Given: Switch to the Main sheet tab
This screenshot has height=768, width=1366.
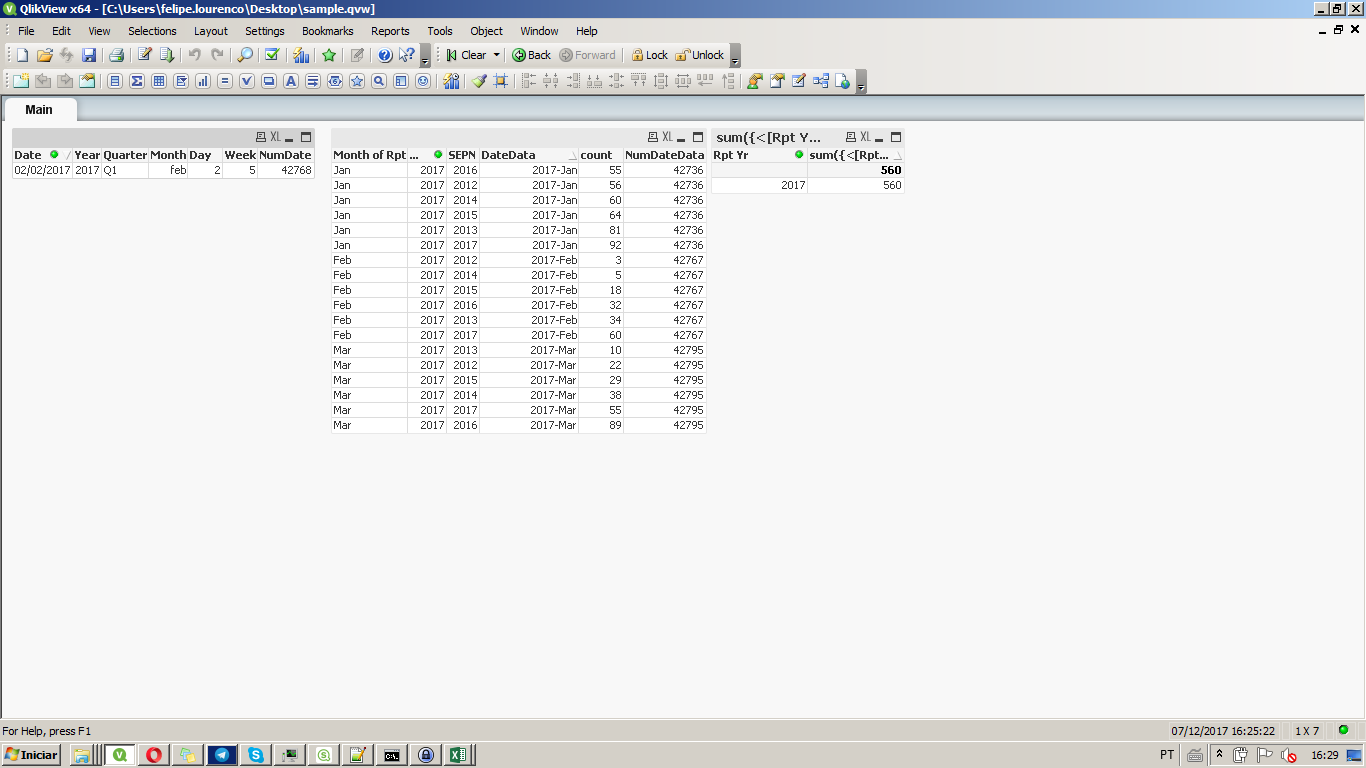Looking at the screenshot, I should 39,109.
